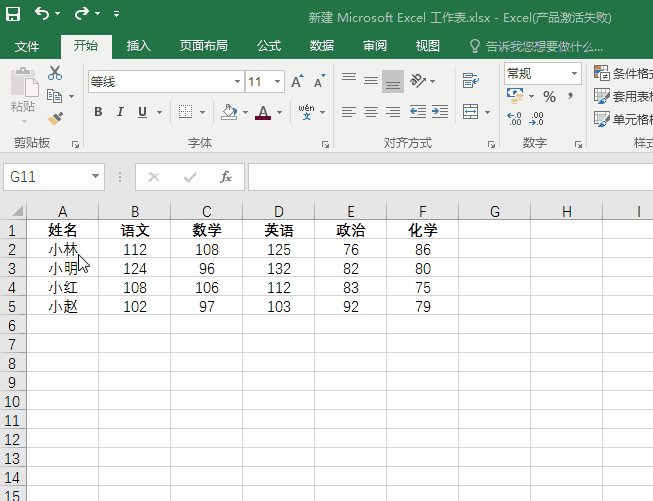Toggle align text right
Viewport: 653px width, 501px height.
(x=393, y=112)
